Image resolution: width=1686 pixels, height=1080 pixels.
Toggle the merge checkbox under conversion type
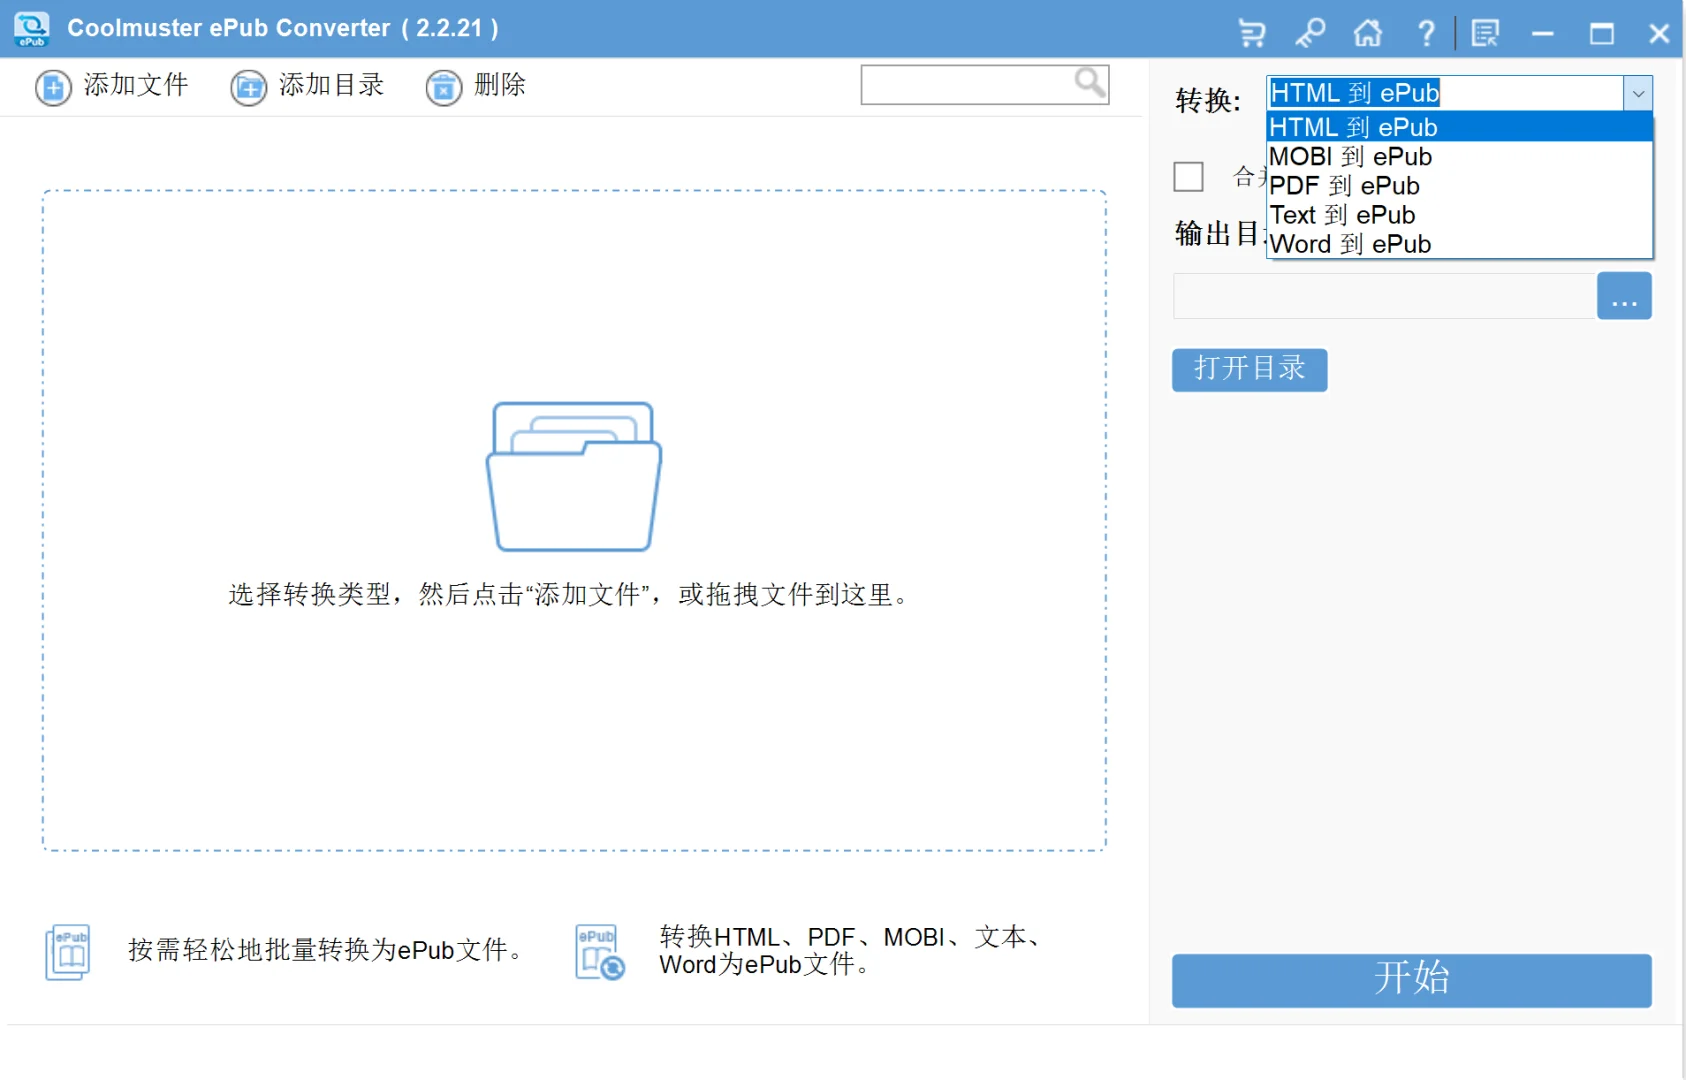click(1188, 177)
